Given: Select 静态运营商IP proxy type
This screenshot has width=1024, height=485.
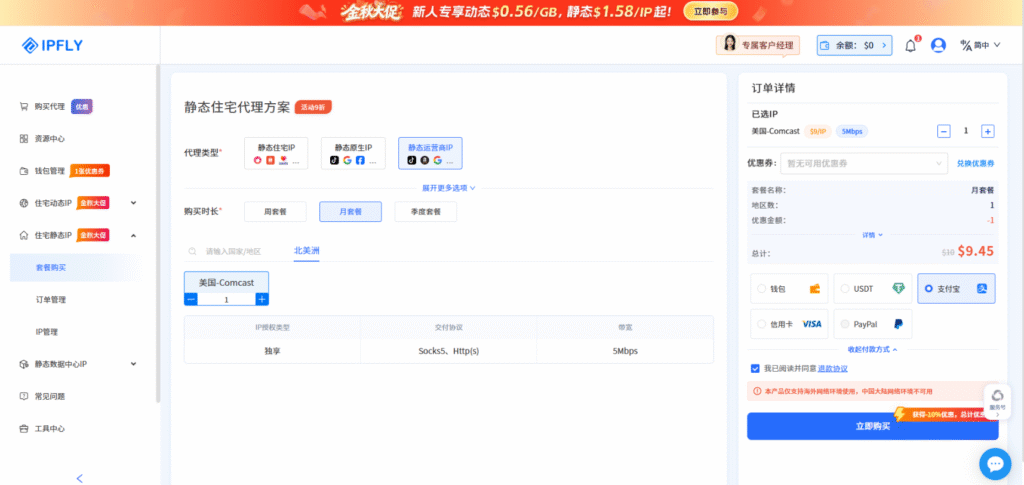Looking at the screenshot, I should tap(430, 153).
